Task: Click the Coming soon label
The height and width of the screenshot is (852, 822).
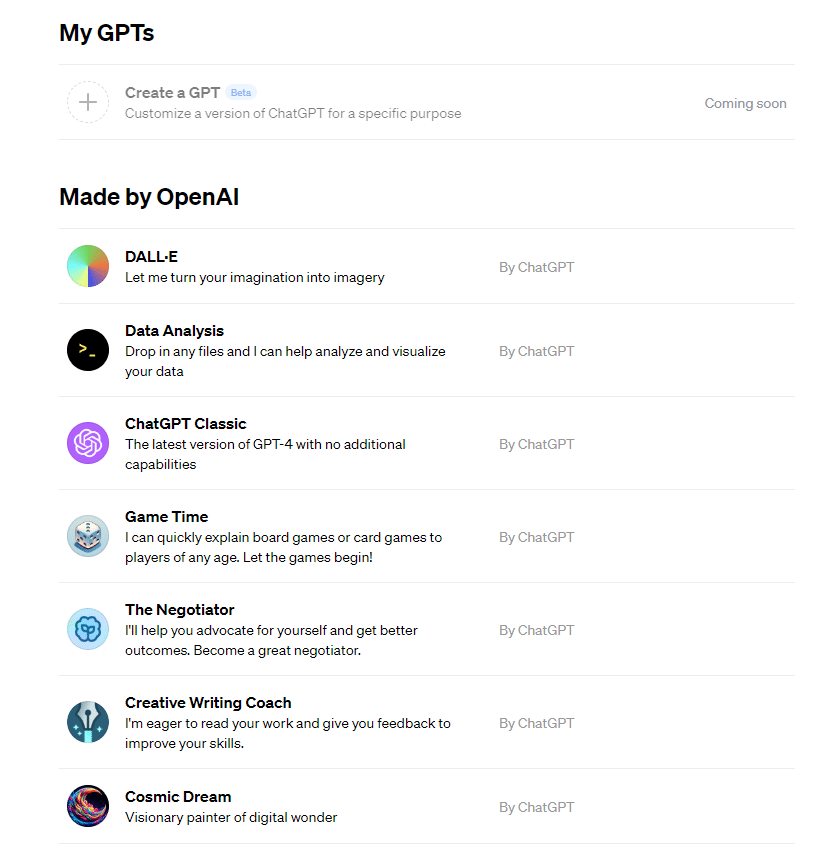Action: 745,103
